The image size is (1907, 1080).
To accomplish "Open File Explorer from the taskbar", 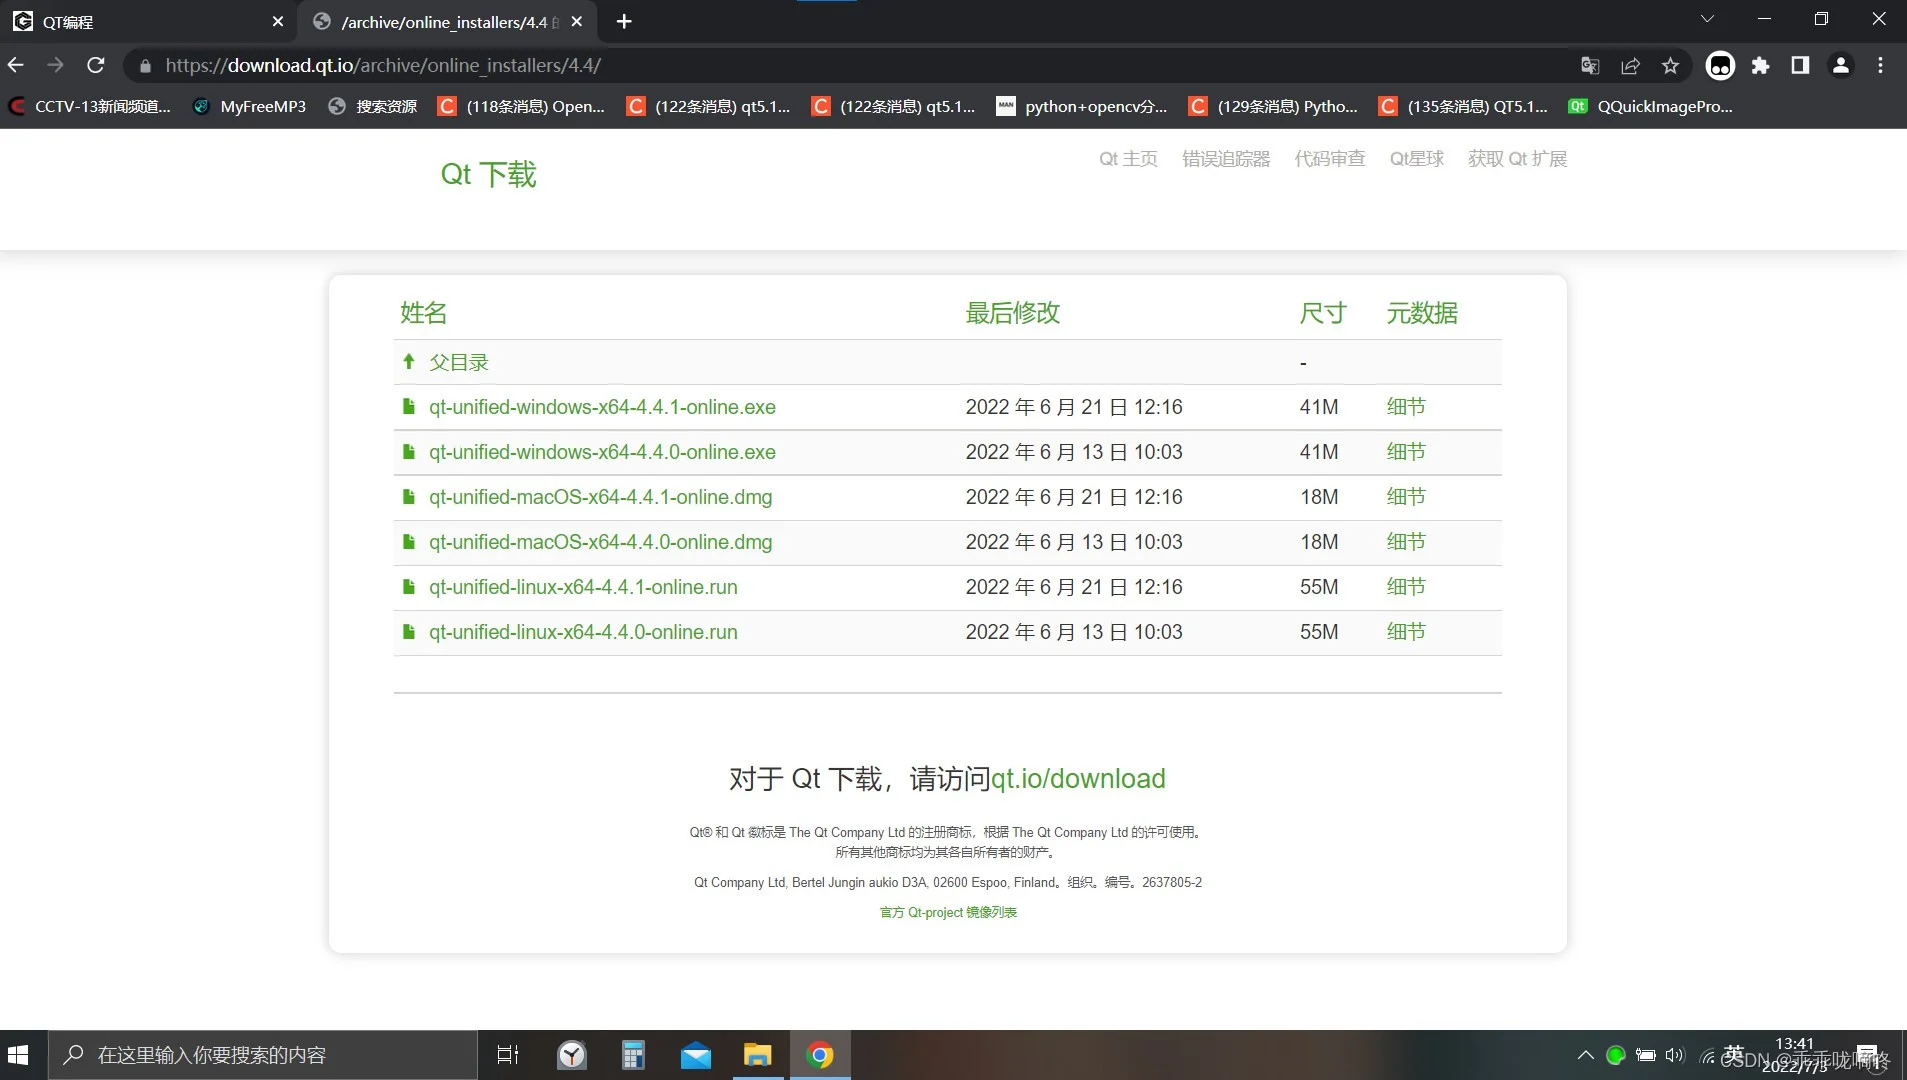I will click(x=757, y=1055).
